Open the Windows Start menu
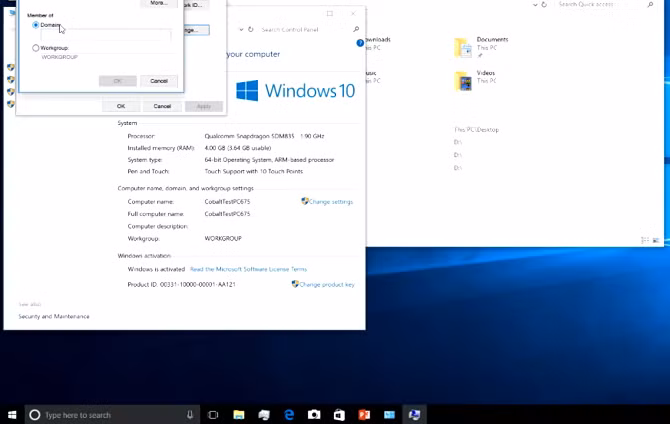Viewport: 670px width, 424px height. click(12, 415)
